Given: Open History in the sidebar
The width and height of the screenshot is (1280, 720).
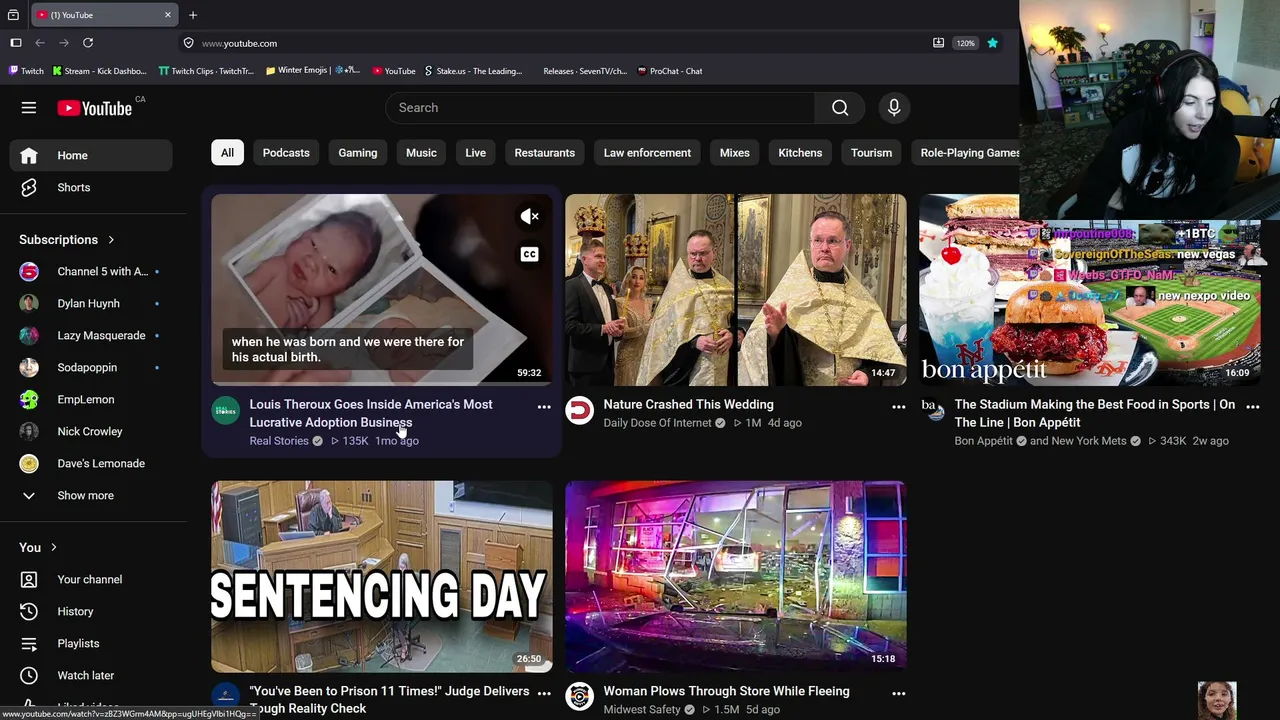Looking at the screenshot, I should click(91, 612).
